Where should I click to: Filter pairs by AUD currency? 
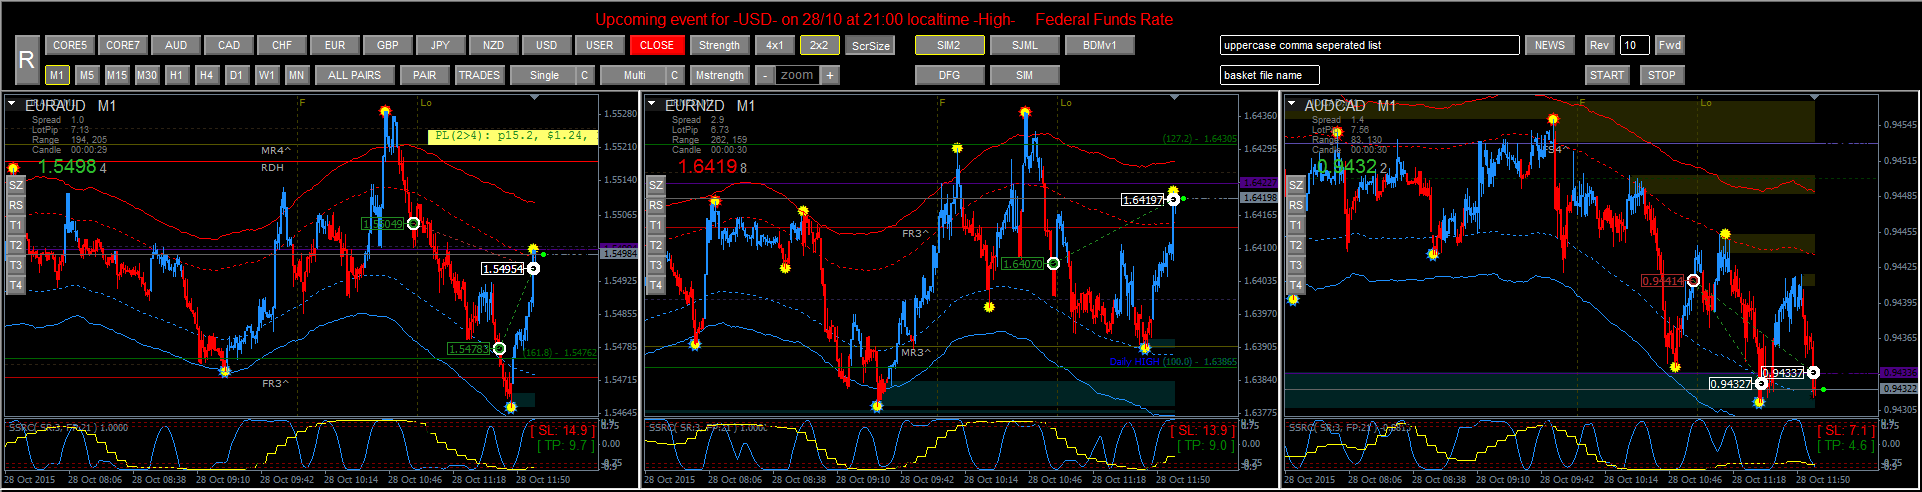[176, 45]
